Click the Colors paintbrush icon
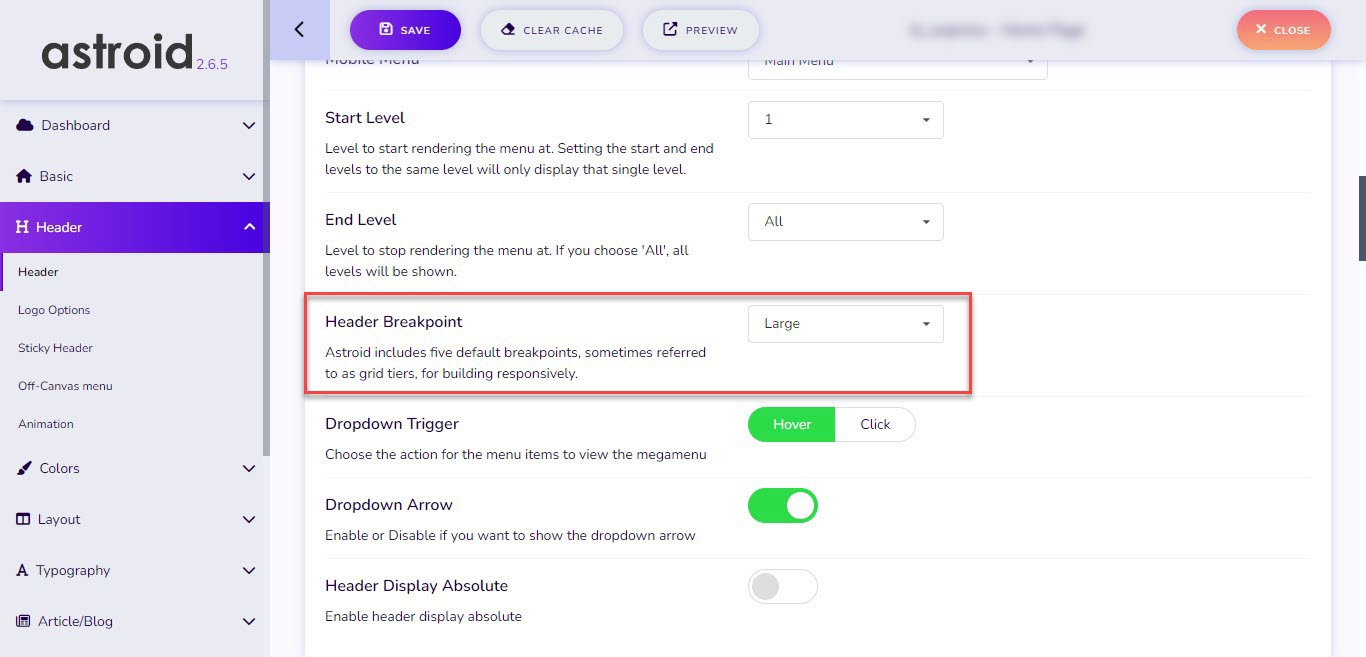The image size is (1366, 657). tap(24, 468)
